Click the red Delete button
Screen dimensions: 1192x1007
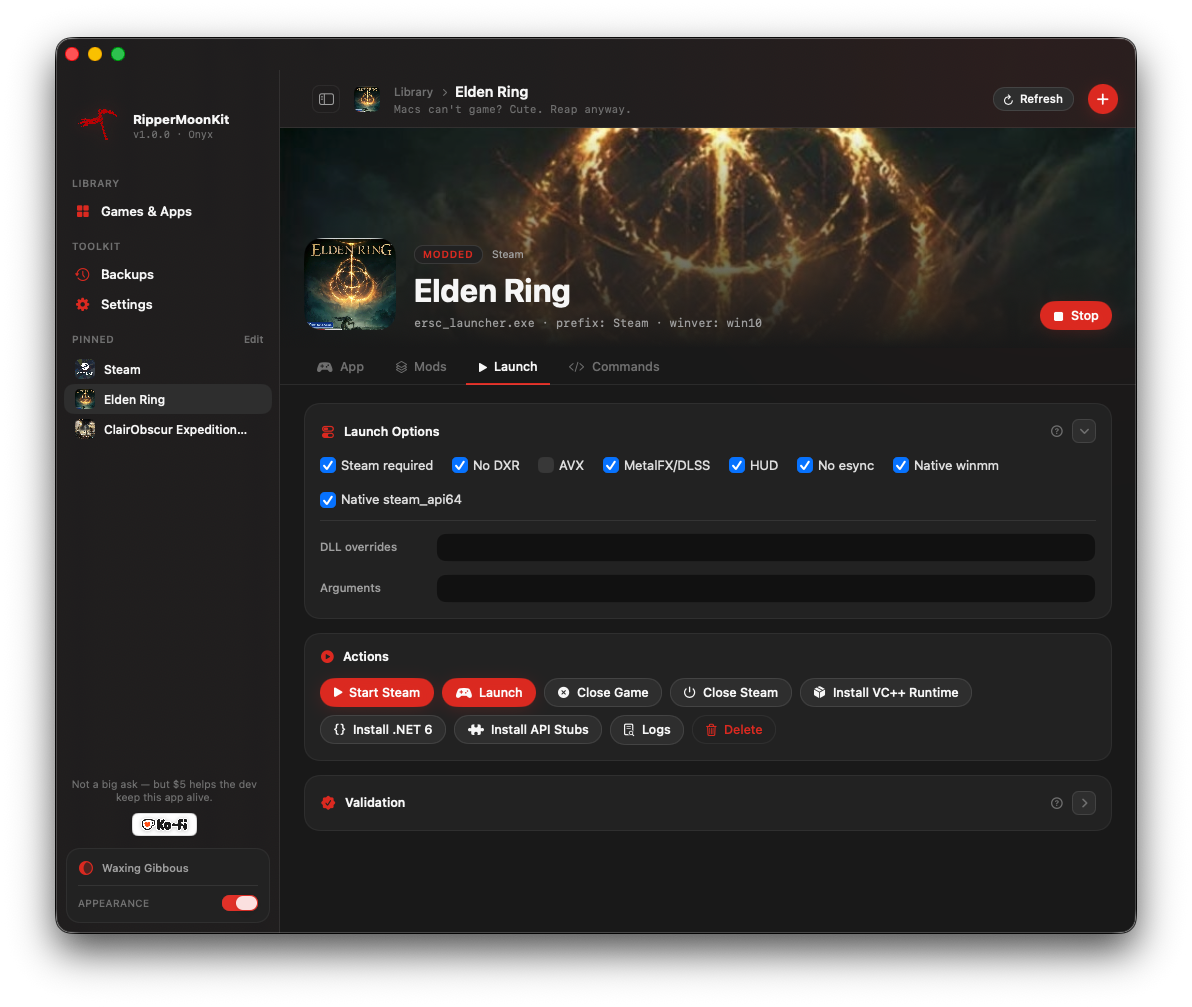734,730
